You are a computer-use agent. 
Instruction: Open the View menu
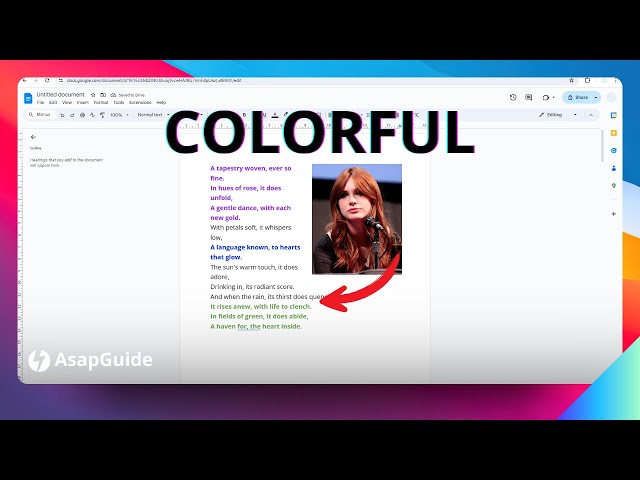click(x=67, y=102)
